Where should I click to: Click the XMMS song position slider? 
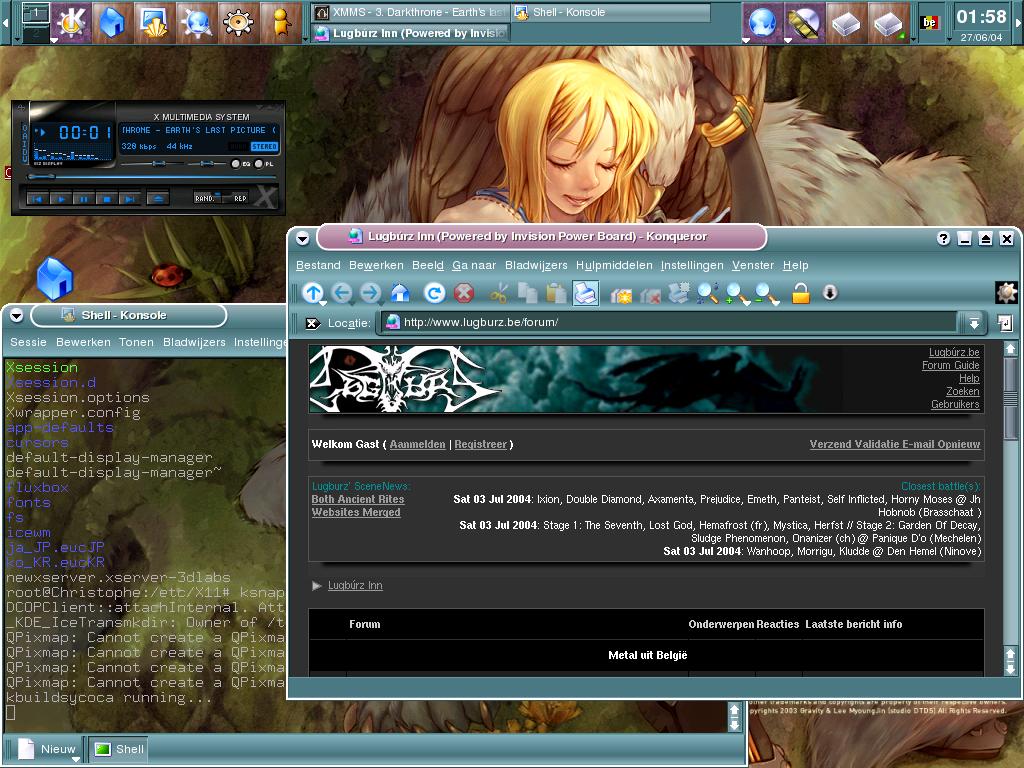(151, 176)
